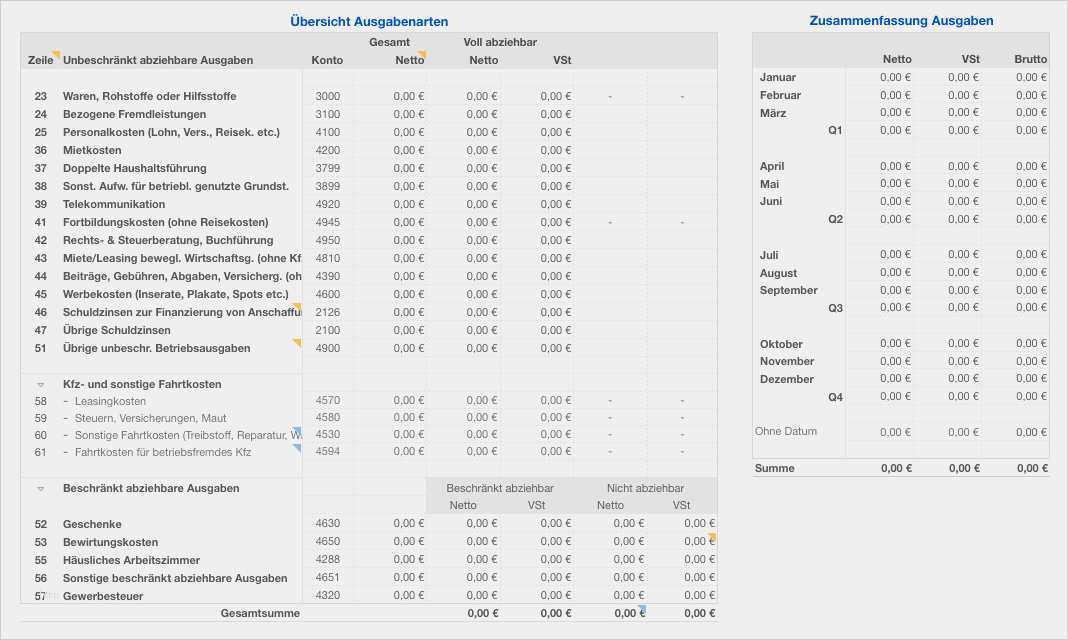Viewport: 1068px width, 640px height.
Task: Open comment marker on Übrige unbeschr. Betriebsausgaben
Action: click(297, 343)
